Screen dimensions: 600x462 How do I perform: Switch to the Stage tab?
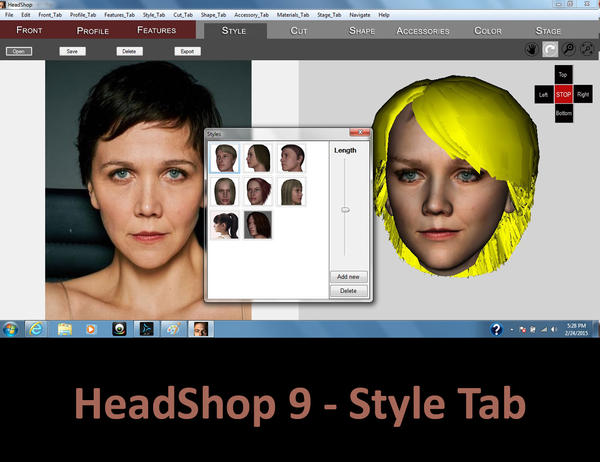pyautogui.click(x=548, y=31)
